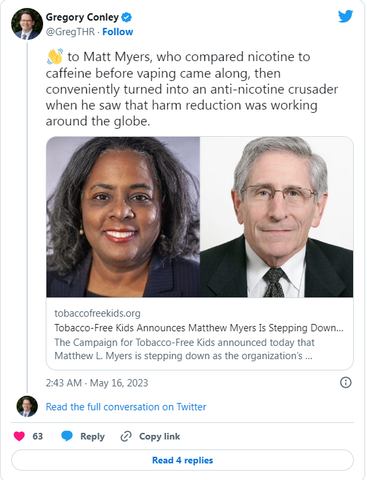Viewport: 367px width, 480px height.
Task: Click the Read 4 replies button
Action: [x=182, y=460]
